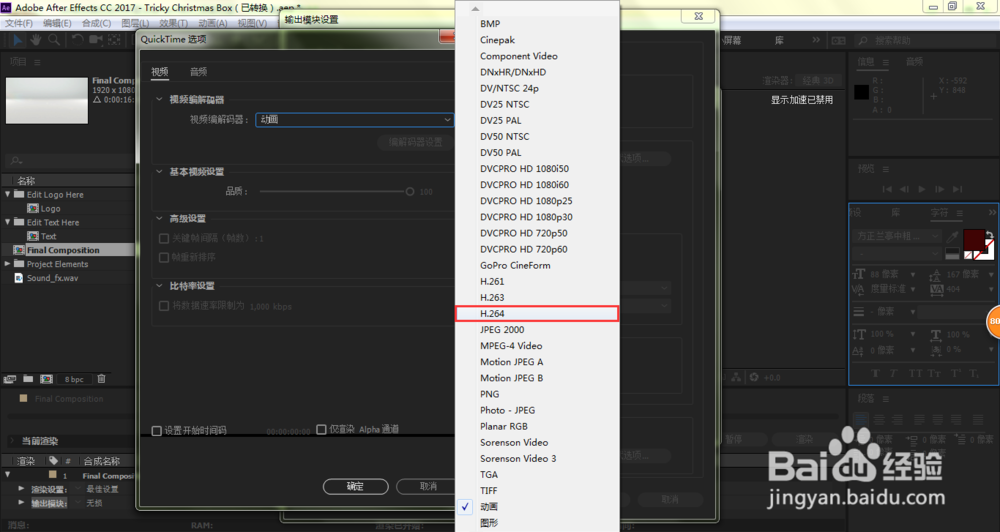
Task: Toggle the frame reordering checkbox
Action: (164, 258)
